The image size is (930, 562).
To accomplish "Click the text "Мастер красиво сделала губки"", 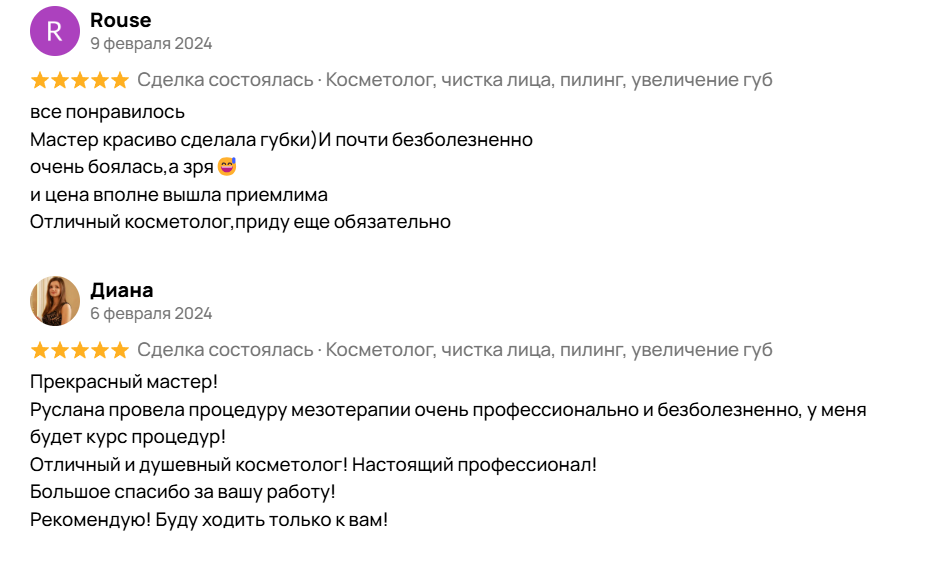I will 170,139.
